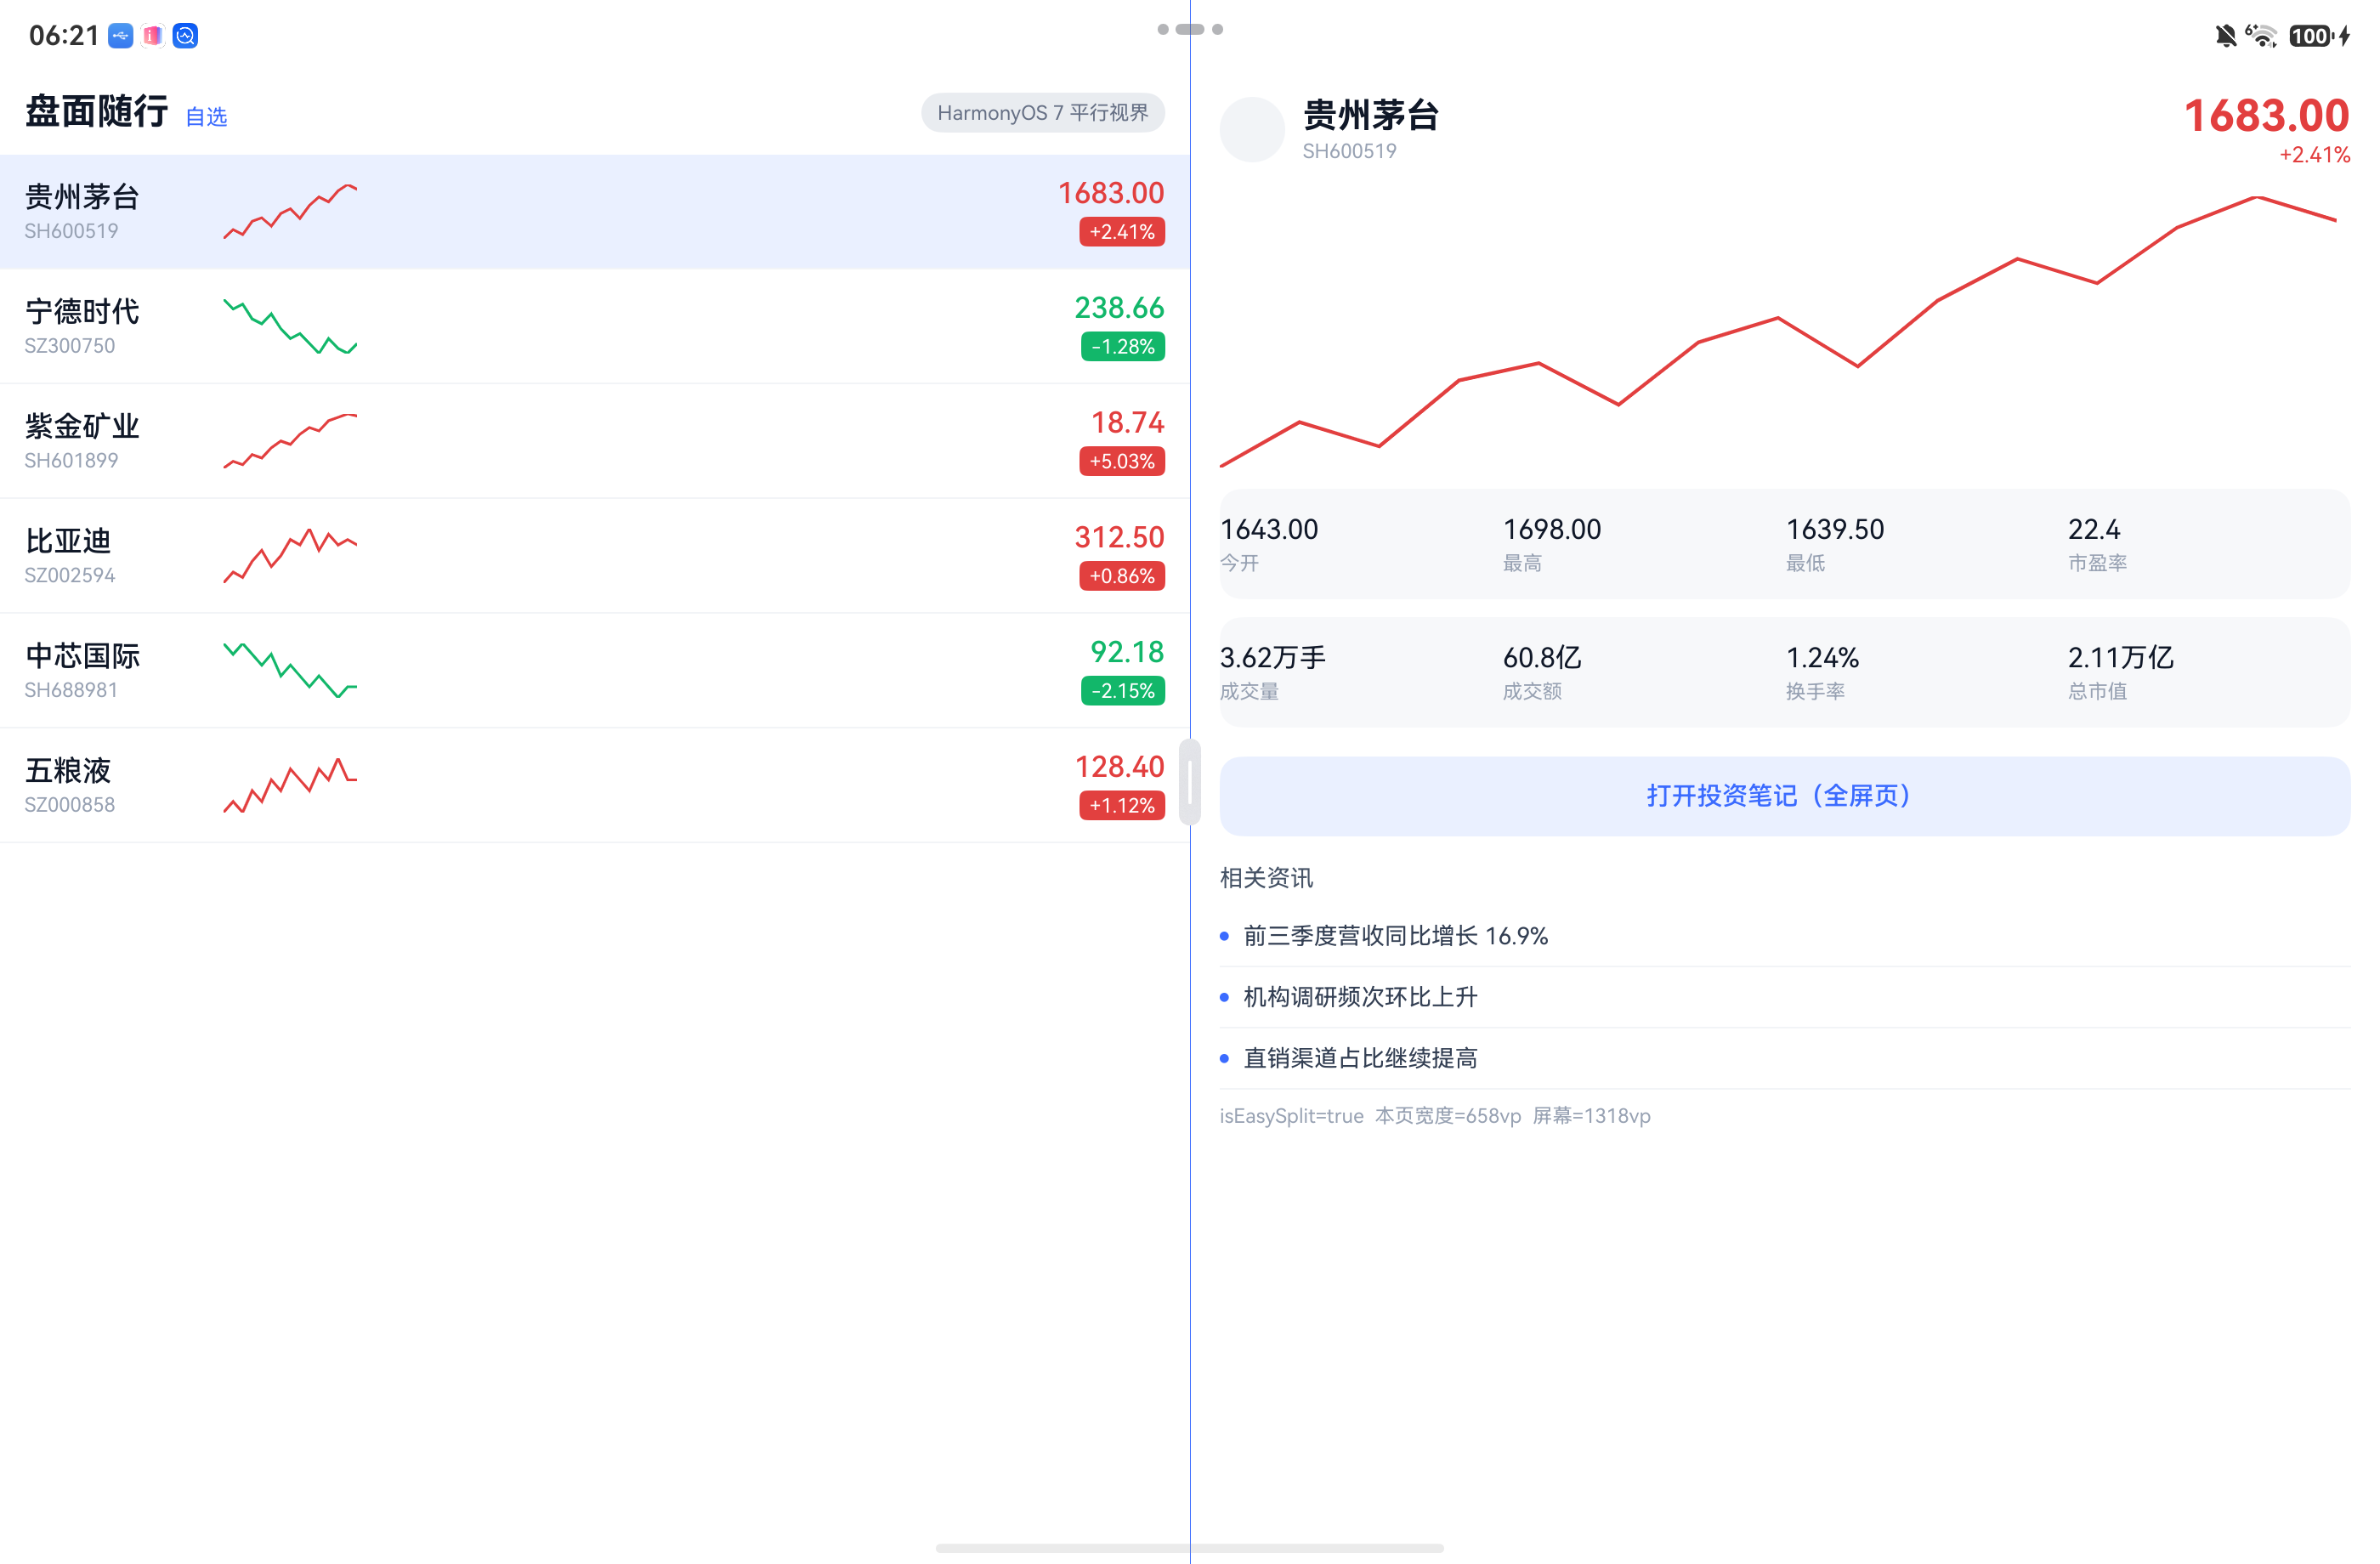The height and width of the screenshot is (1564, 2380).
Task: Click the 贵州茅台 mini sparkline chart
Action: click(x=290, y=211)
